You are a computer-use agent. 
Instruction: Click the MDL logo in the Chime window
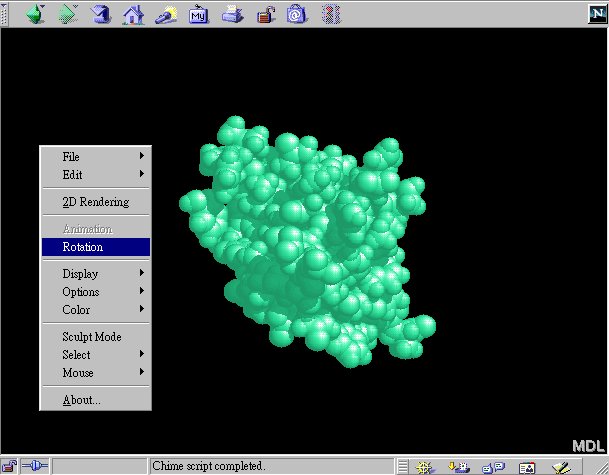[x=588, y=446]
